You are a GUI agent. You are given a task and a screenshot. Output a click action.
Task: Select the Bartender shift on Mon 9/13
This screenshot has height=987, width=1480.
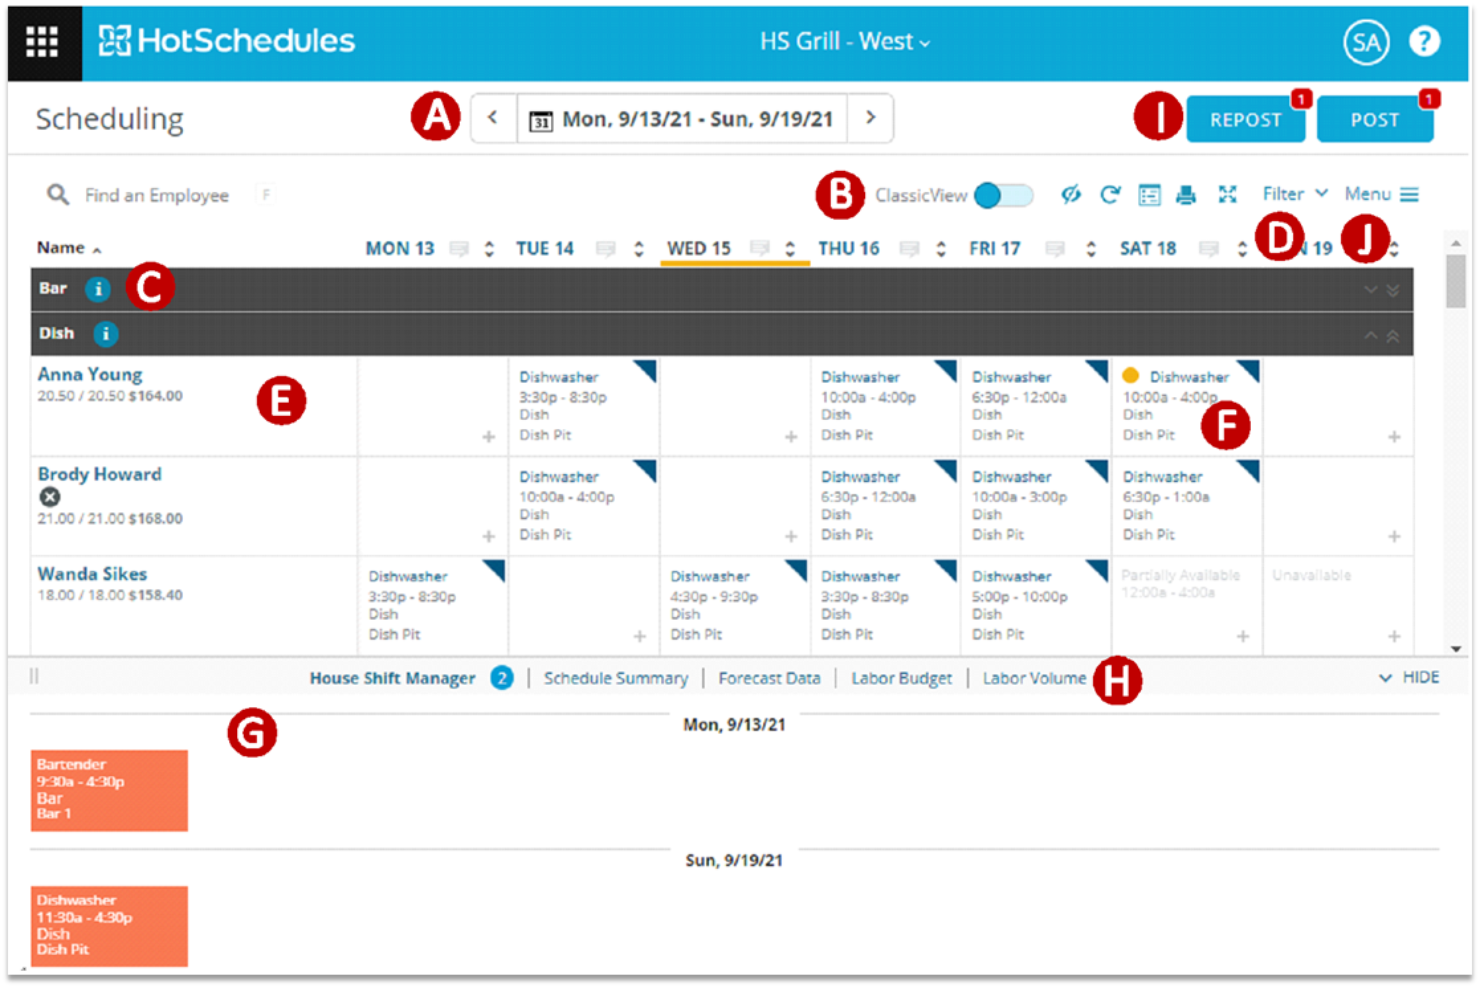tap(108, 790)
